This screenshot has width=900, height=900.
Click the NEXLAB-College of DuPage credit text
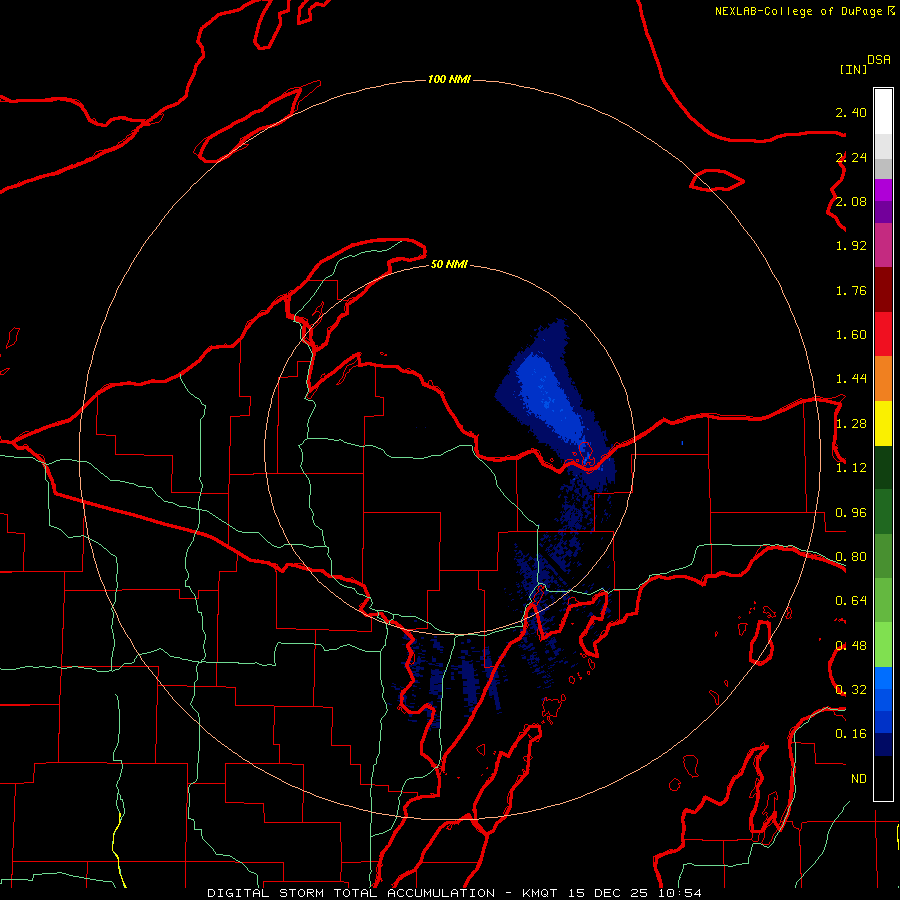click(798, 11)
